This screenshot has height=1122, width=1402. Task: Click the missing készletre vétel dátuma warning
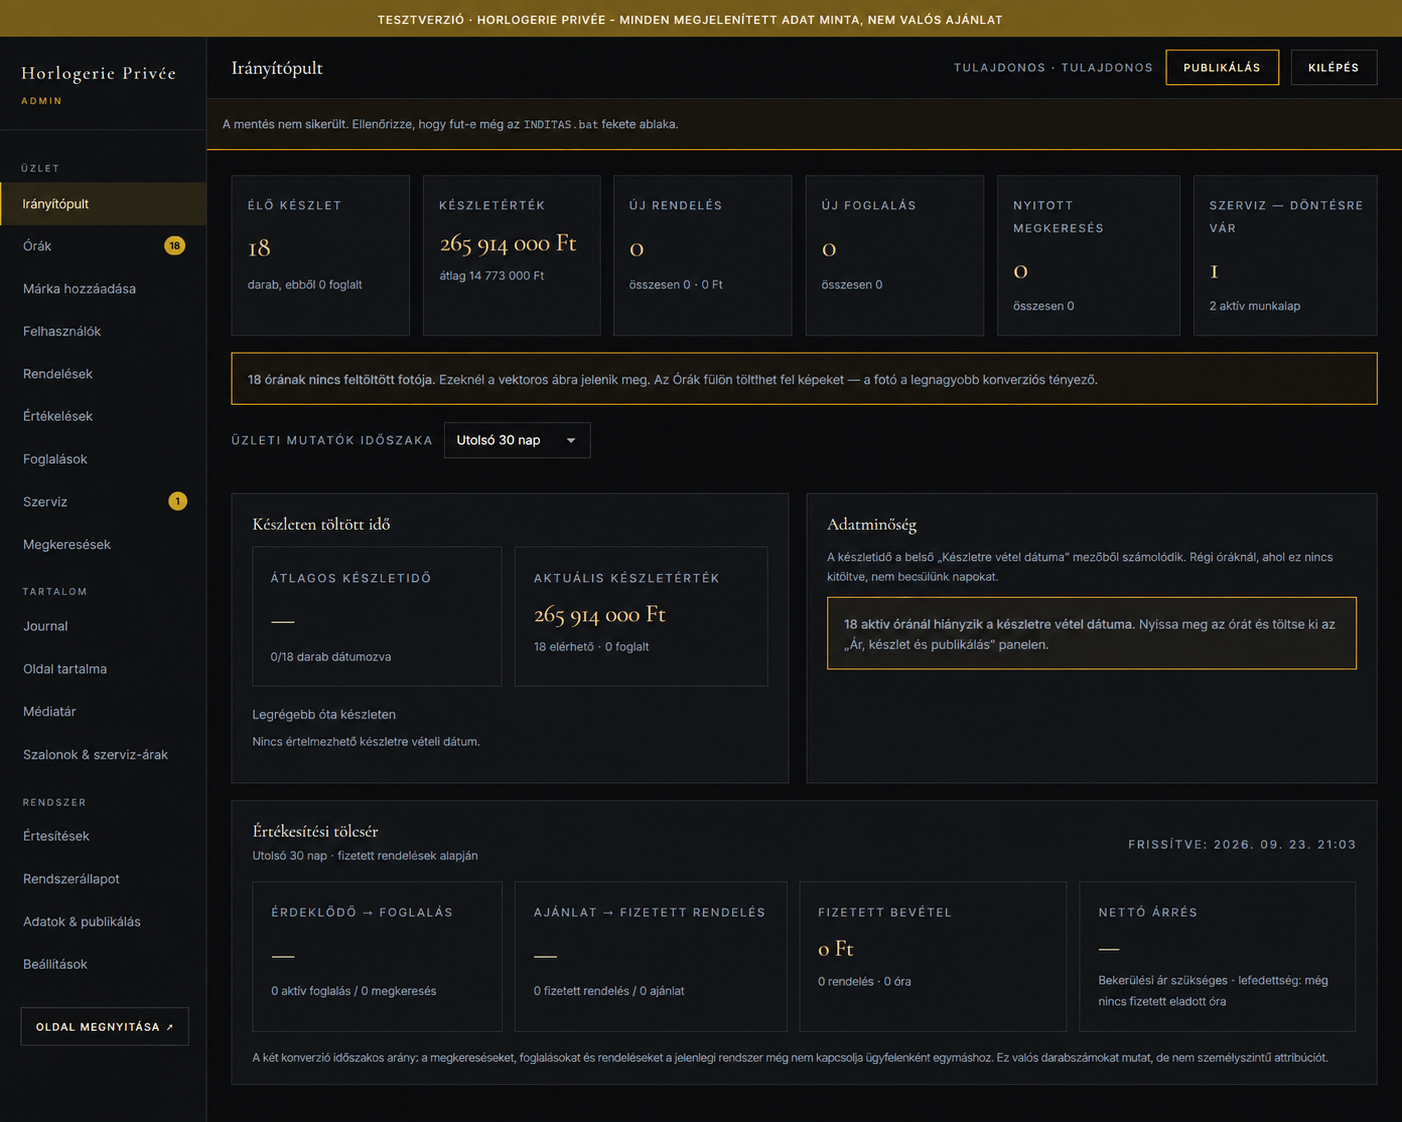[1092, 633]
